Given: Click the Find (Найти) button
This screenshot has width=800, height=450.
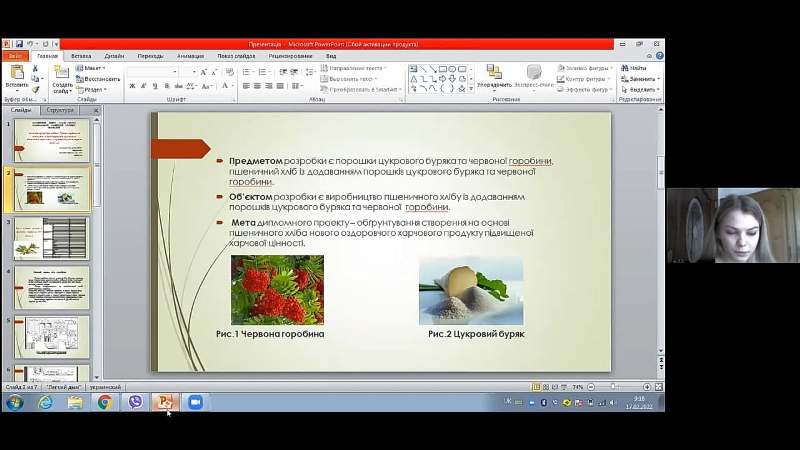Looking at the screenshot, I should point(634,68).
